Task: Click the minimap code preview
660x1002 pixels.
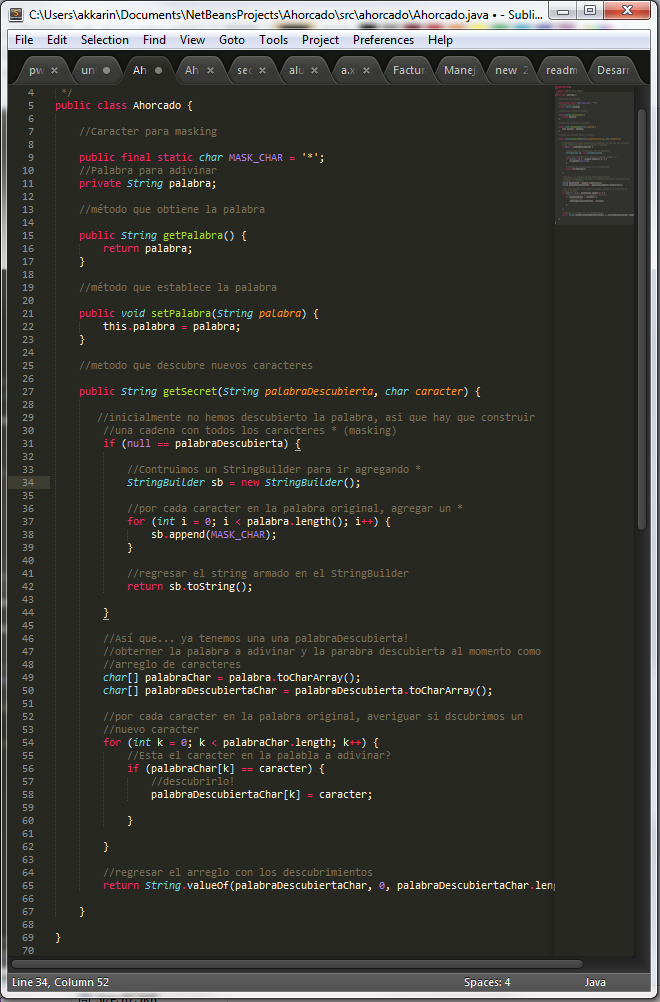Action: point(594,153)
